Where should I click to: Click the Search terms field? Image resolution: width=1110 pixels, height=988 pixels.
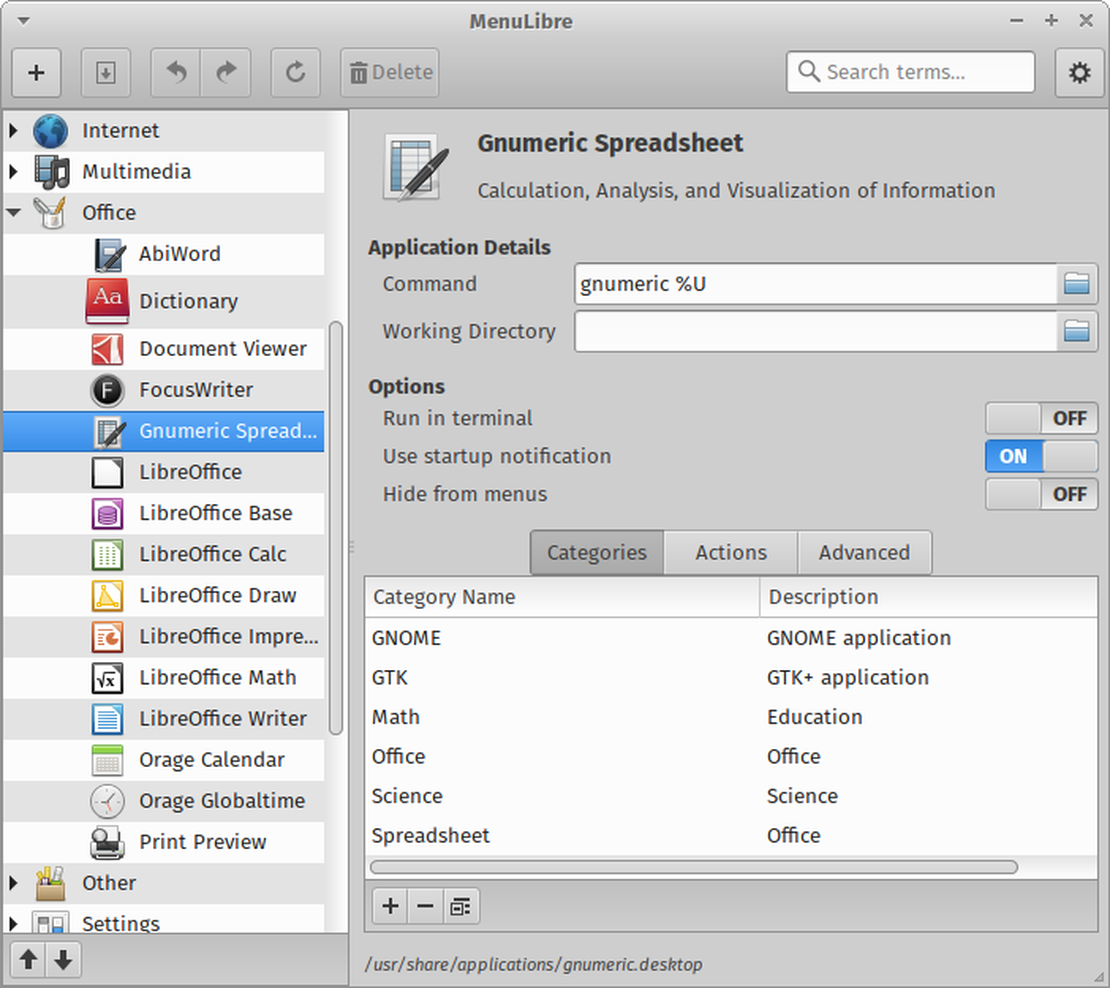pyautogui.click(x=910, y=72)
